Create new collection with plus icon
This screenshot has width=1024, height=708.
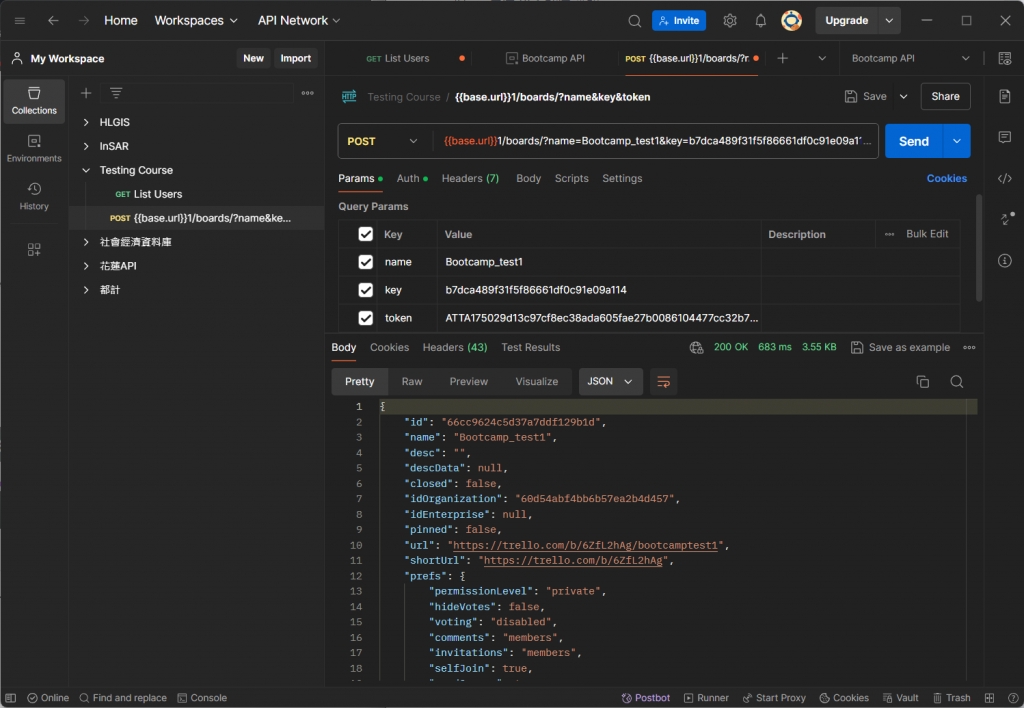pyautogui.click(x=86, y=93)
